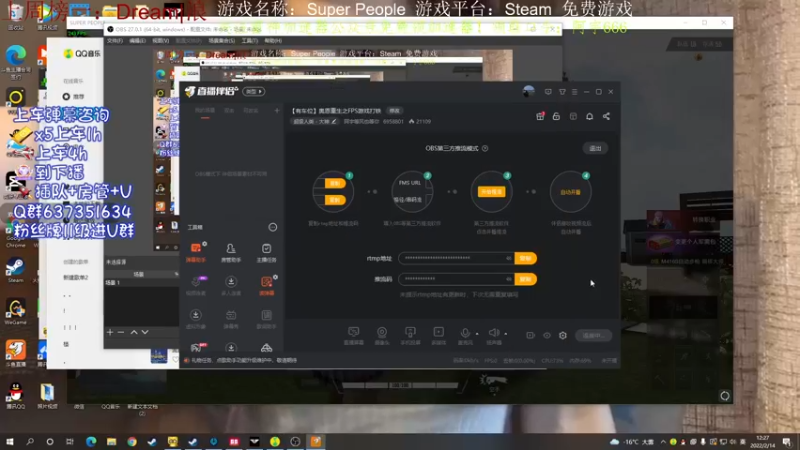Open the hamburger menu in 直播伴侣 title bar
This screenshot has width=800, height=450.
coord(574,92)
